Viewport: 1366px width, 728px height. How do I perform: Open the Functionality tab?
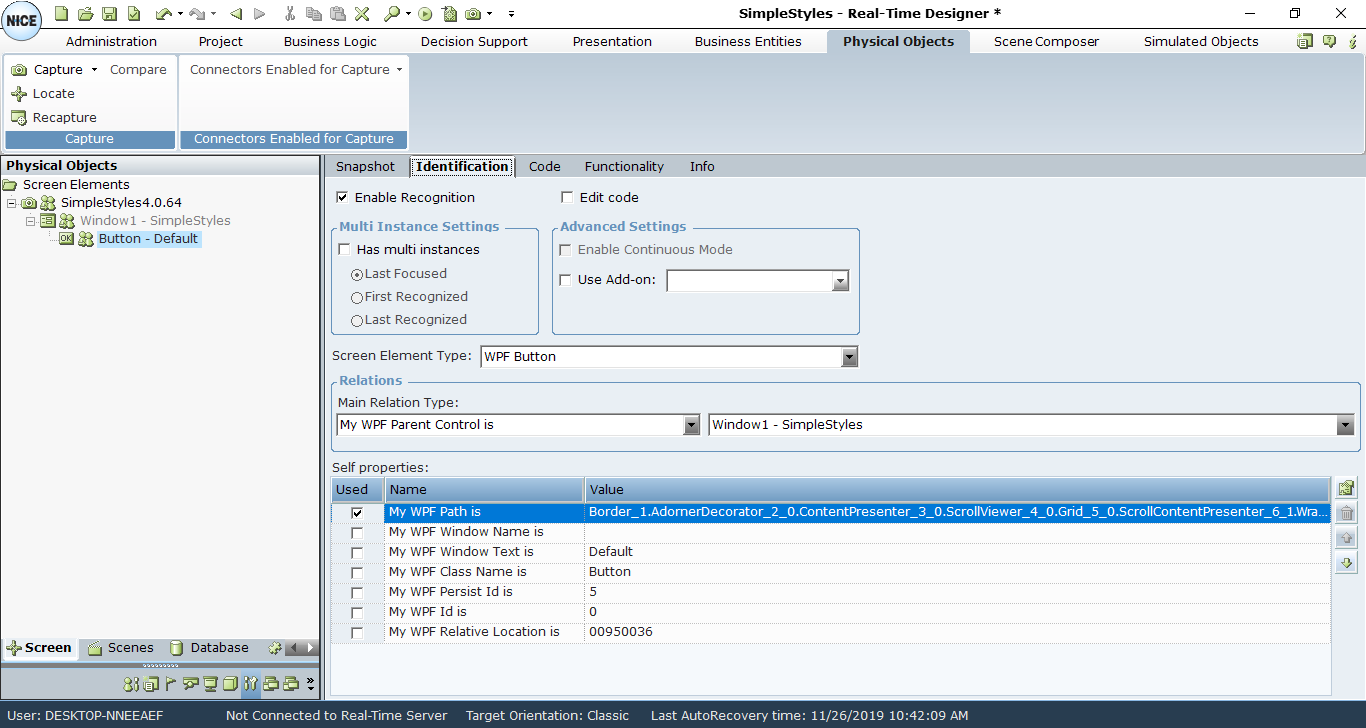[x=624, y=166]
